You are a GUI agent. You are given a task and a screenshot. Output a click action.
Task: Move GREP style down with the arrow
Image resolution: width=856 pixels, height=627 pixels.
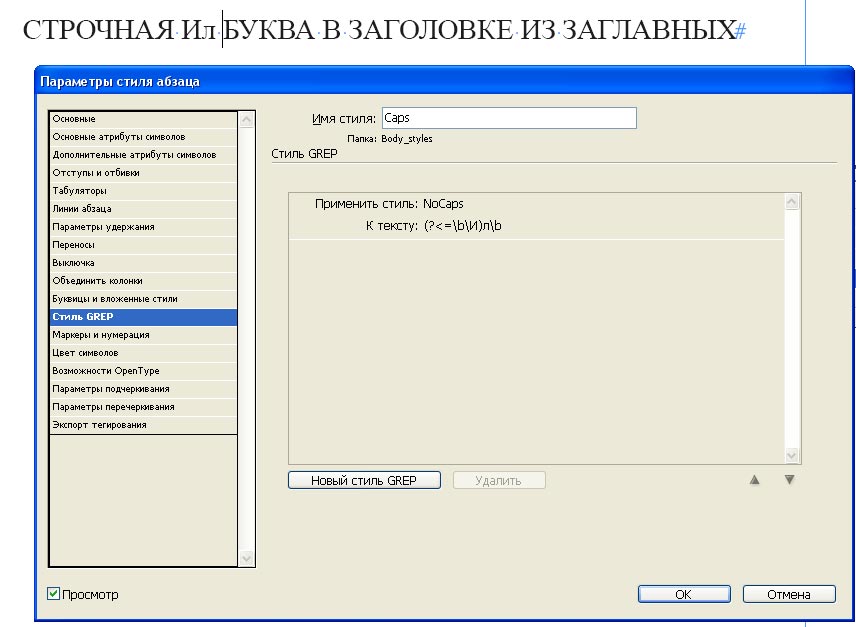[789, 480]
